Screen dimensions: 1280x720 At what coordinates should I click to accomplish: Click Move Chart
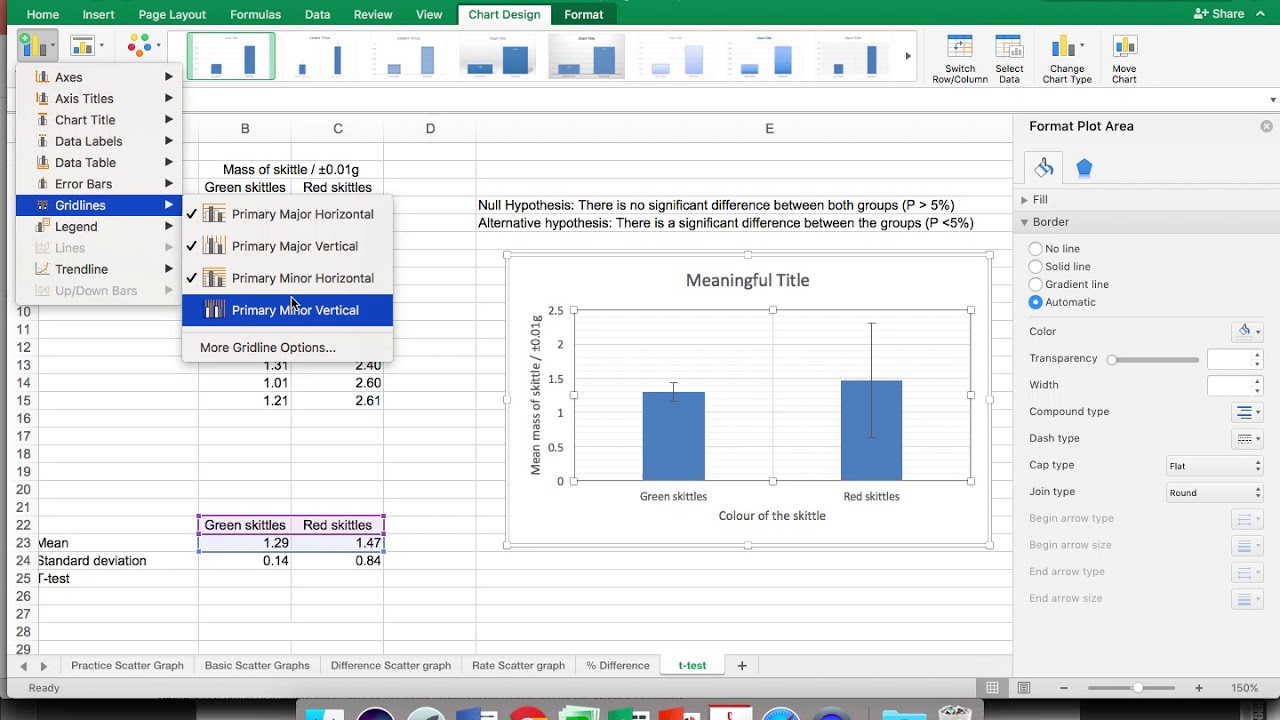click(1124, 59)
